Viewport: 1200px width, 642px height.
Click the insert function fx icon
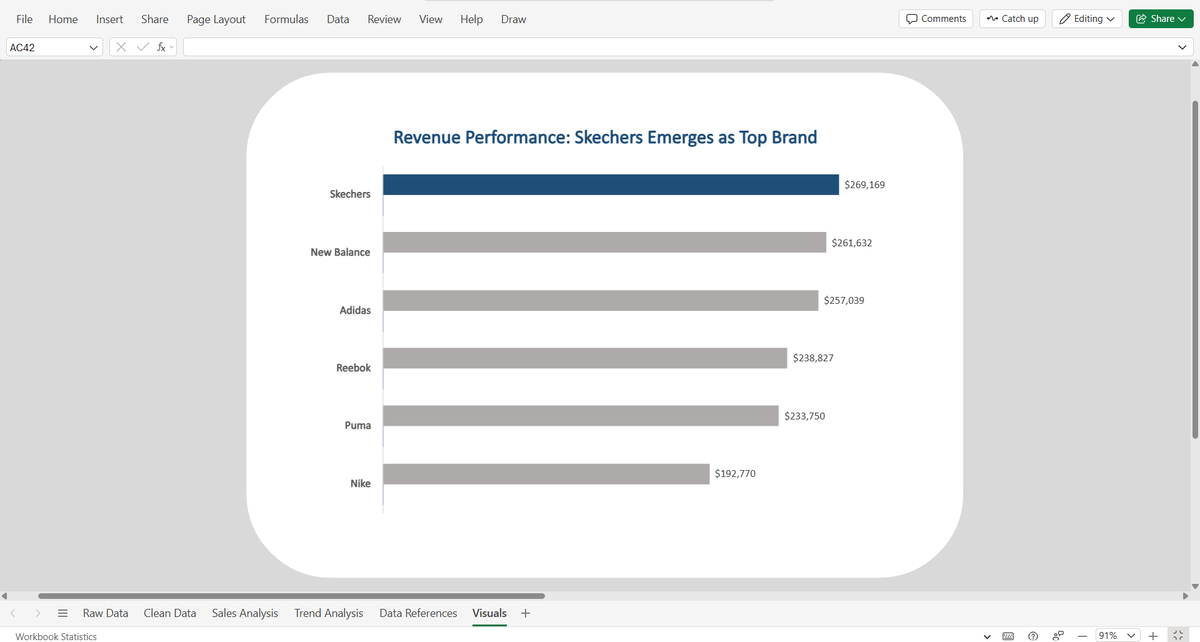tap(162, 47)
